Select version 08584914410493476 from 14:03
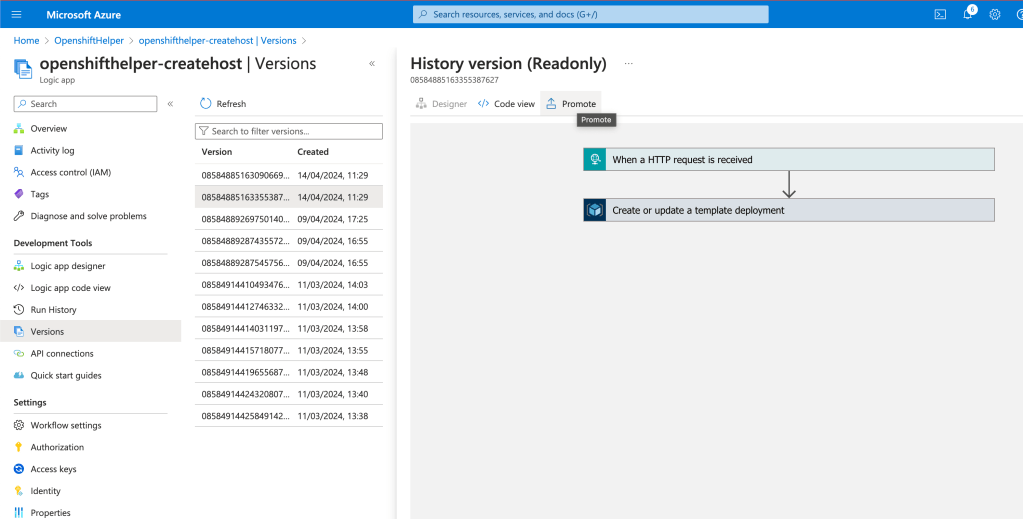 click(288, 285)
